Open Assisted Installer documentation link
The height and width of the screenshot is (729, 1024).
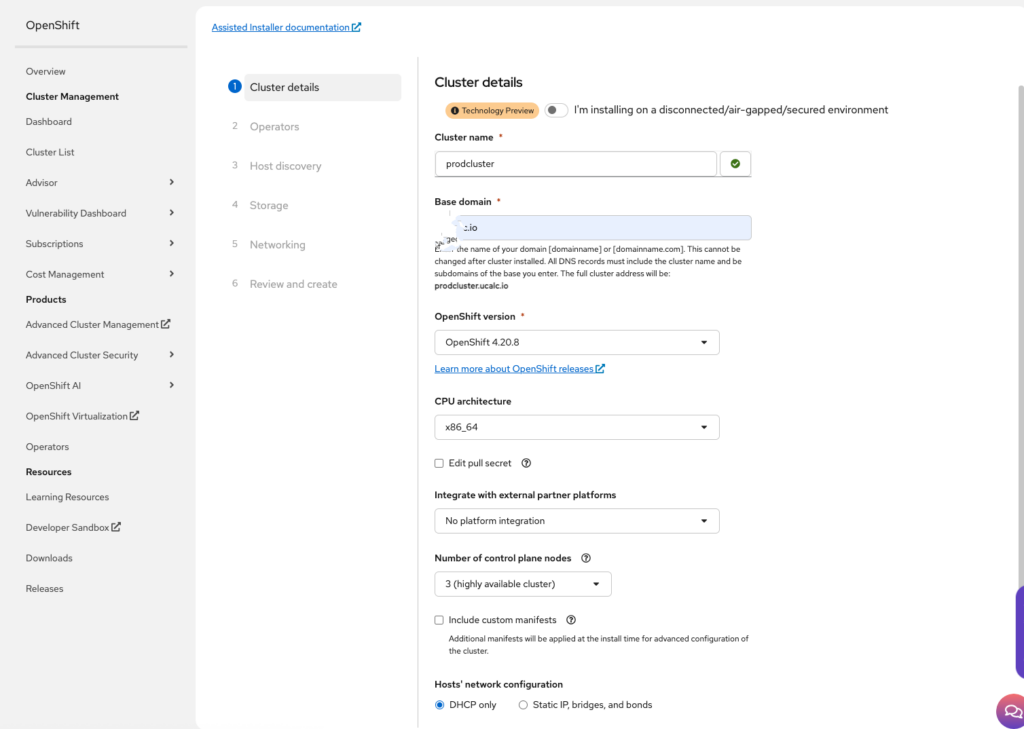click(x=286, y=27)
